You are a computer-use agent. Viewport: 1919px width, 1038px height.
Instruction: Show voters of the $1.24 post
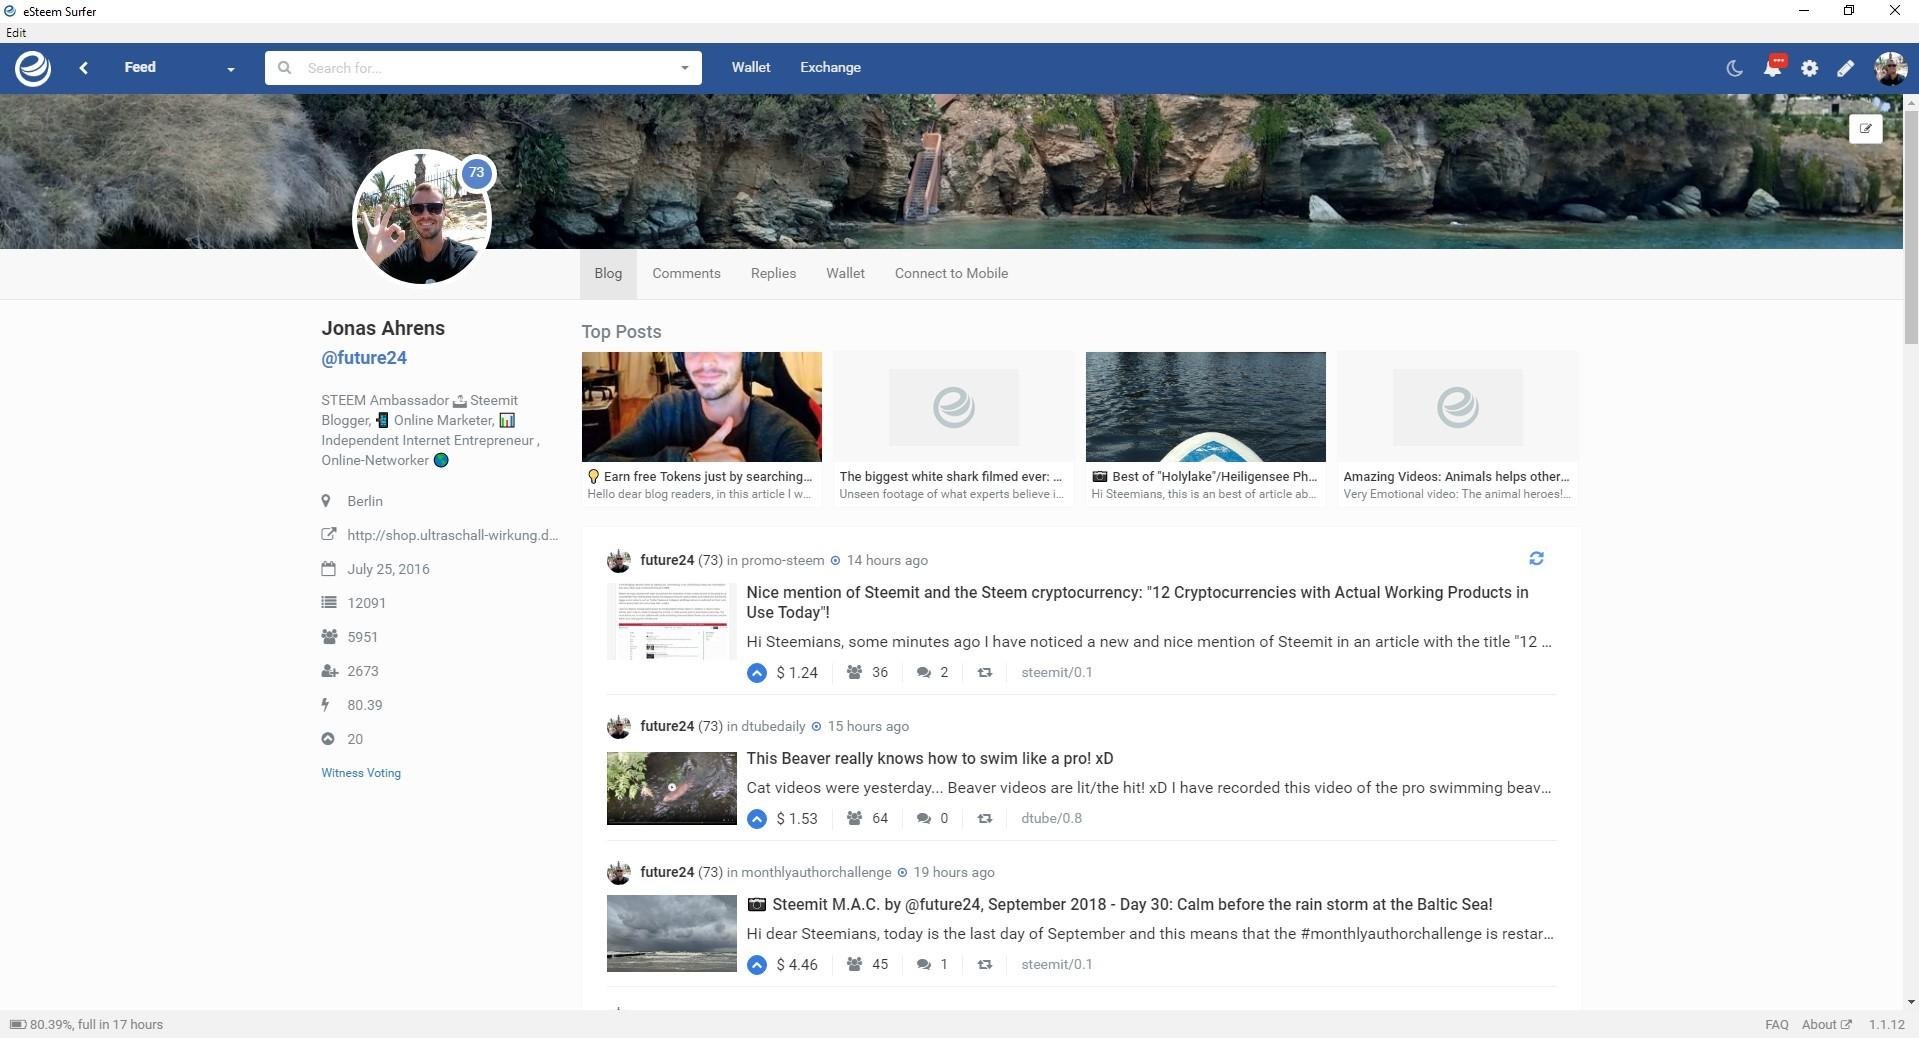click(867, 673)
